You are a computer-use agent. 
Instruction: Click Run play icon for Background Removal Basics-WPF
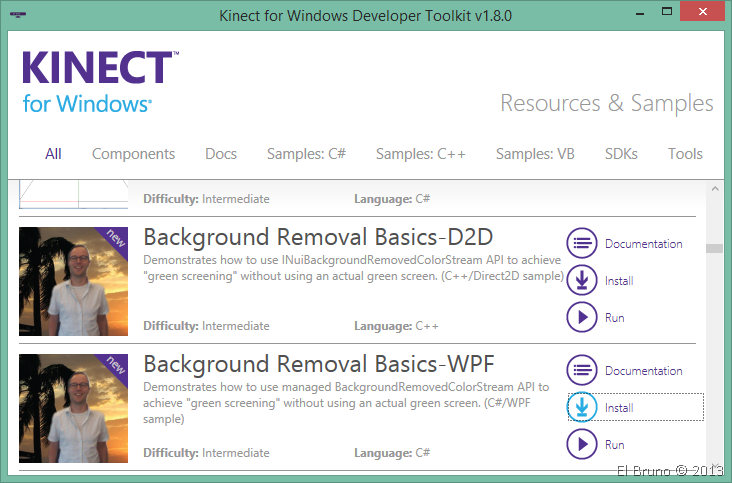coord(582,445)
